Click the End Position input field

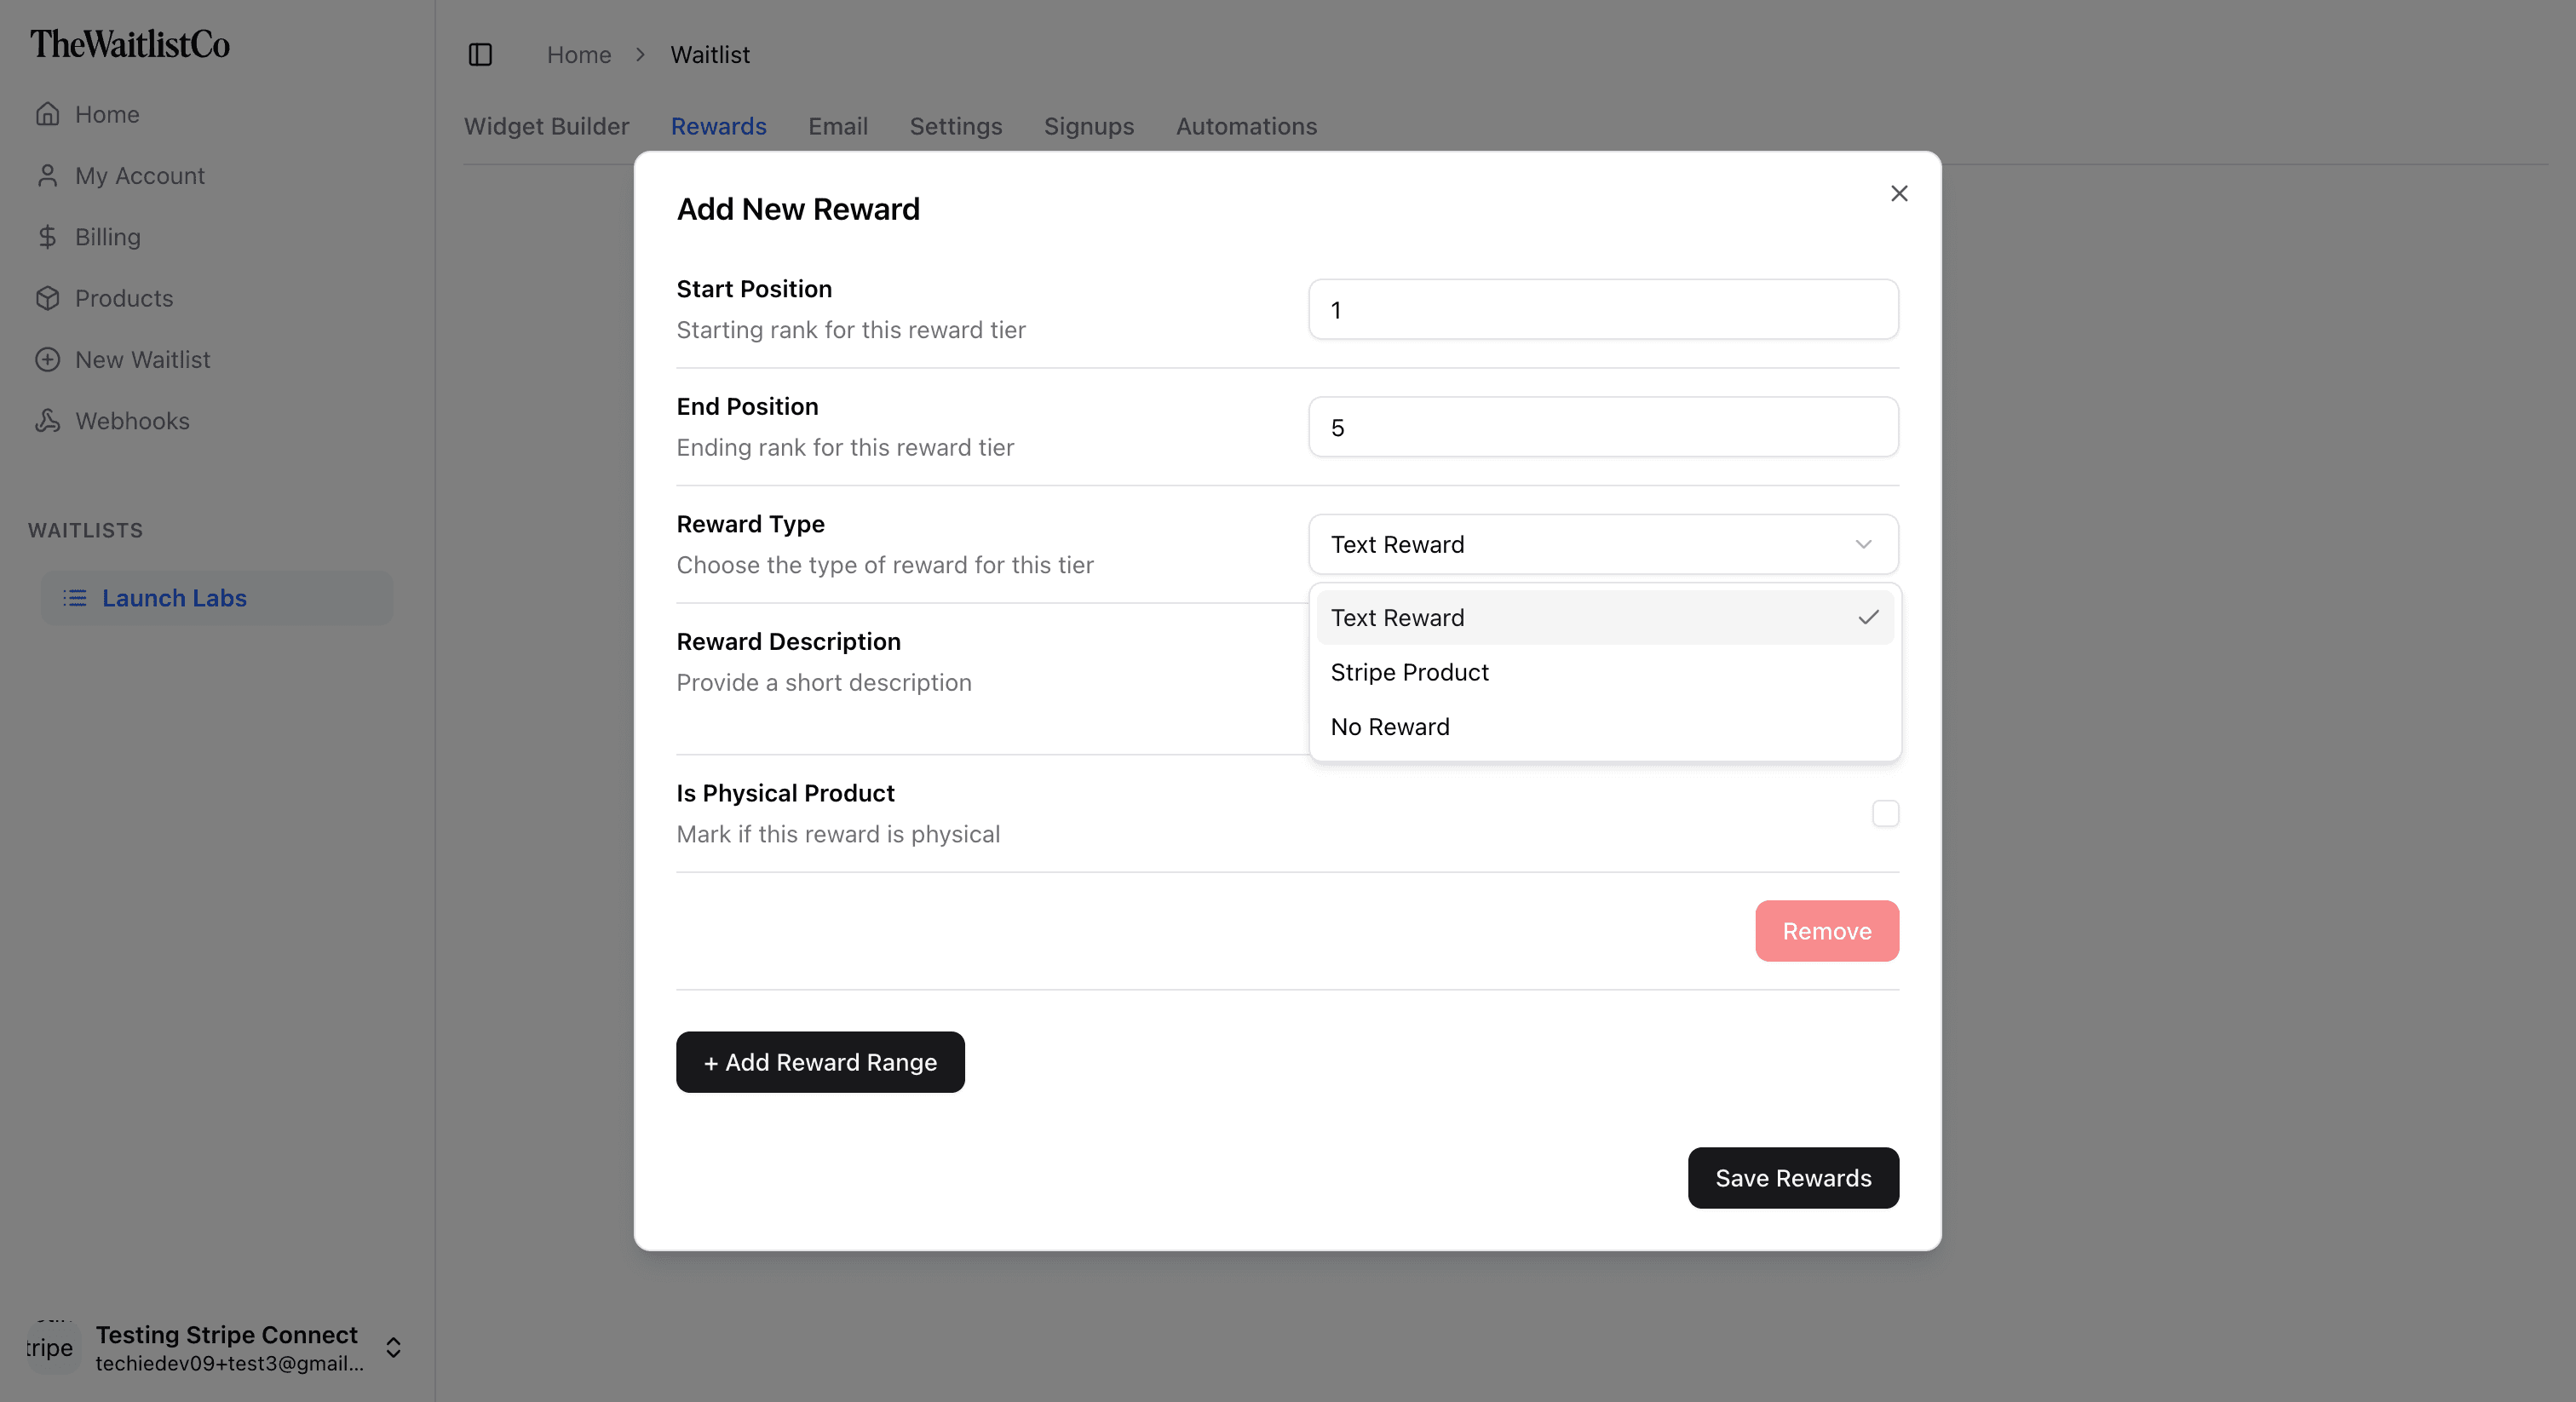click(1602, 427)
